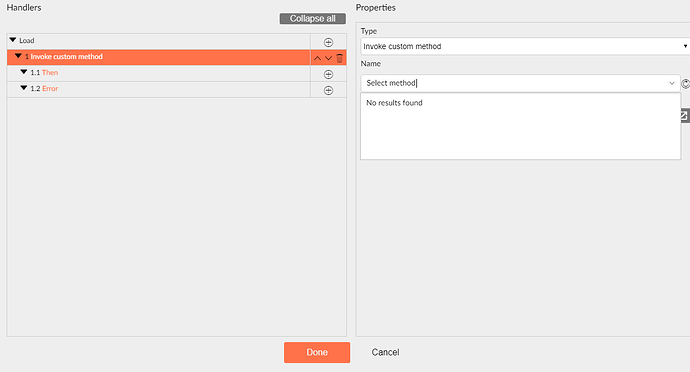The image size is (690, 372).
Task: Add an action under 1.2 Error
Action: click(x=328, y=90)
